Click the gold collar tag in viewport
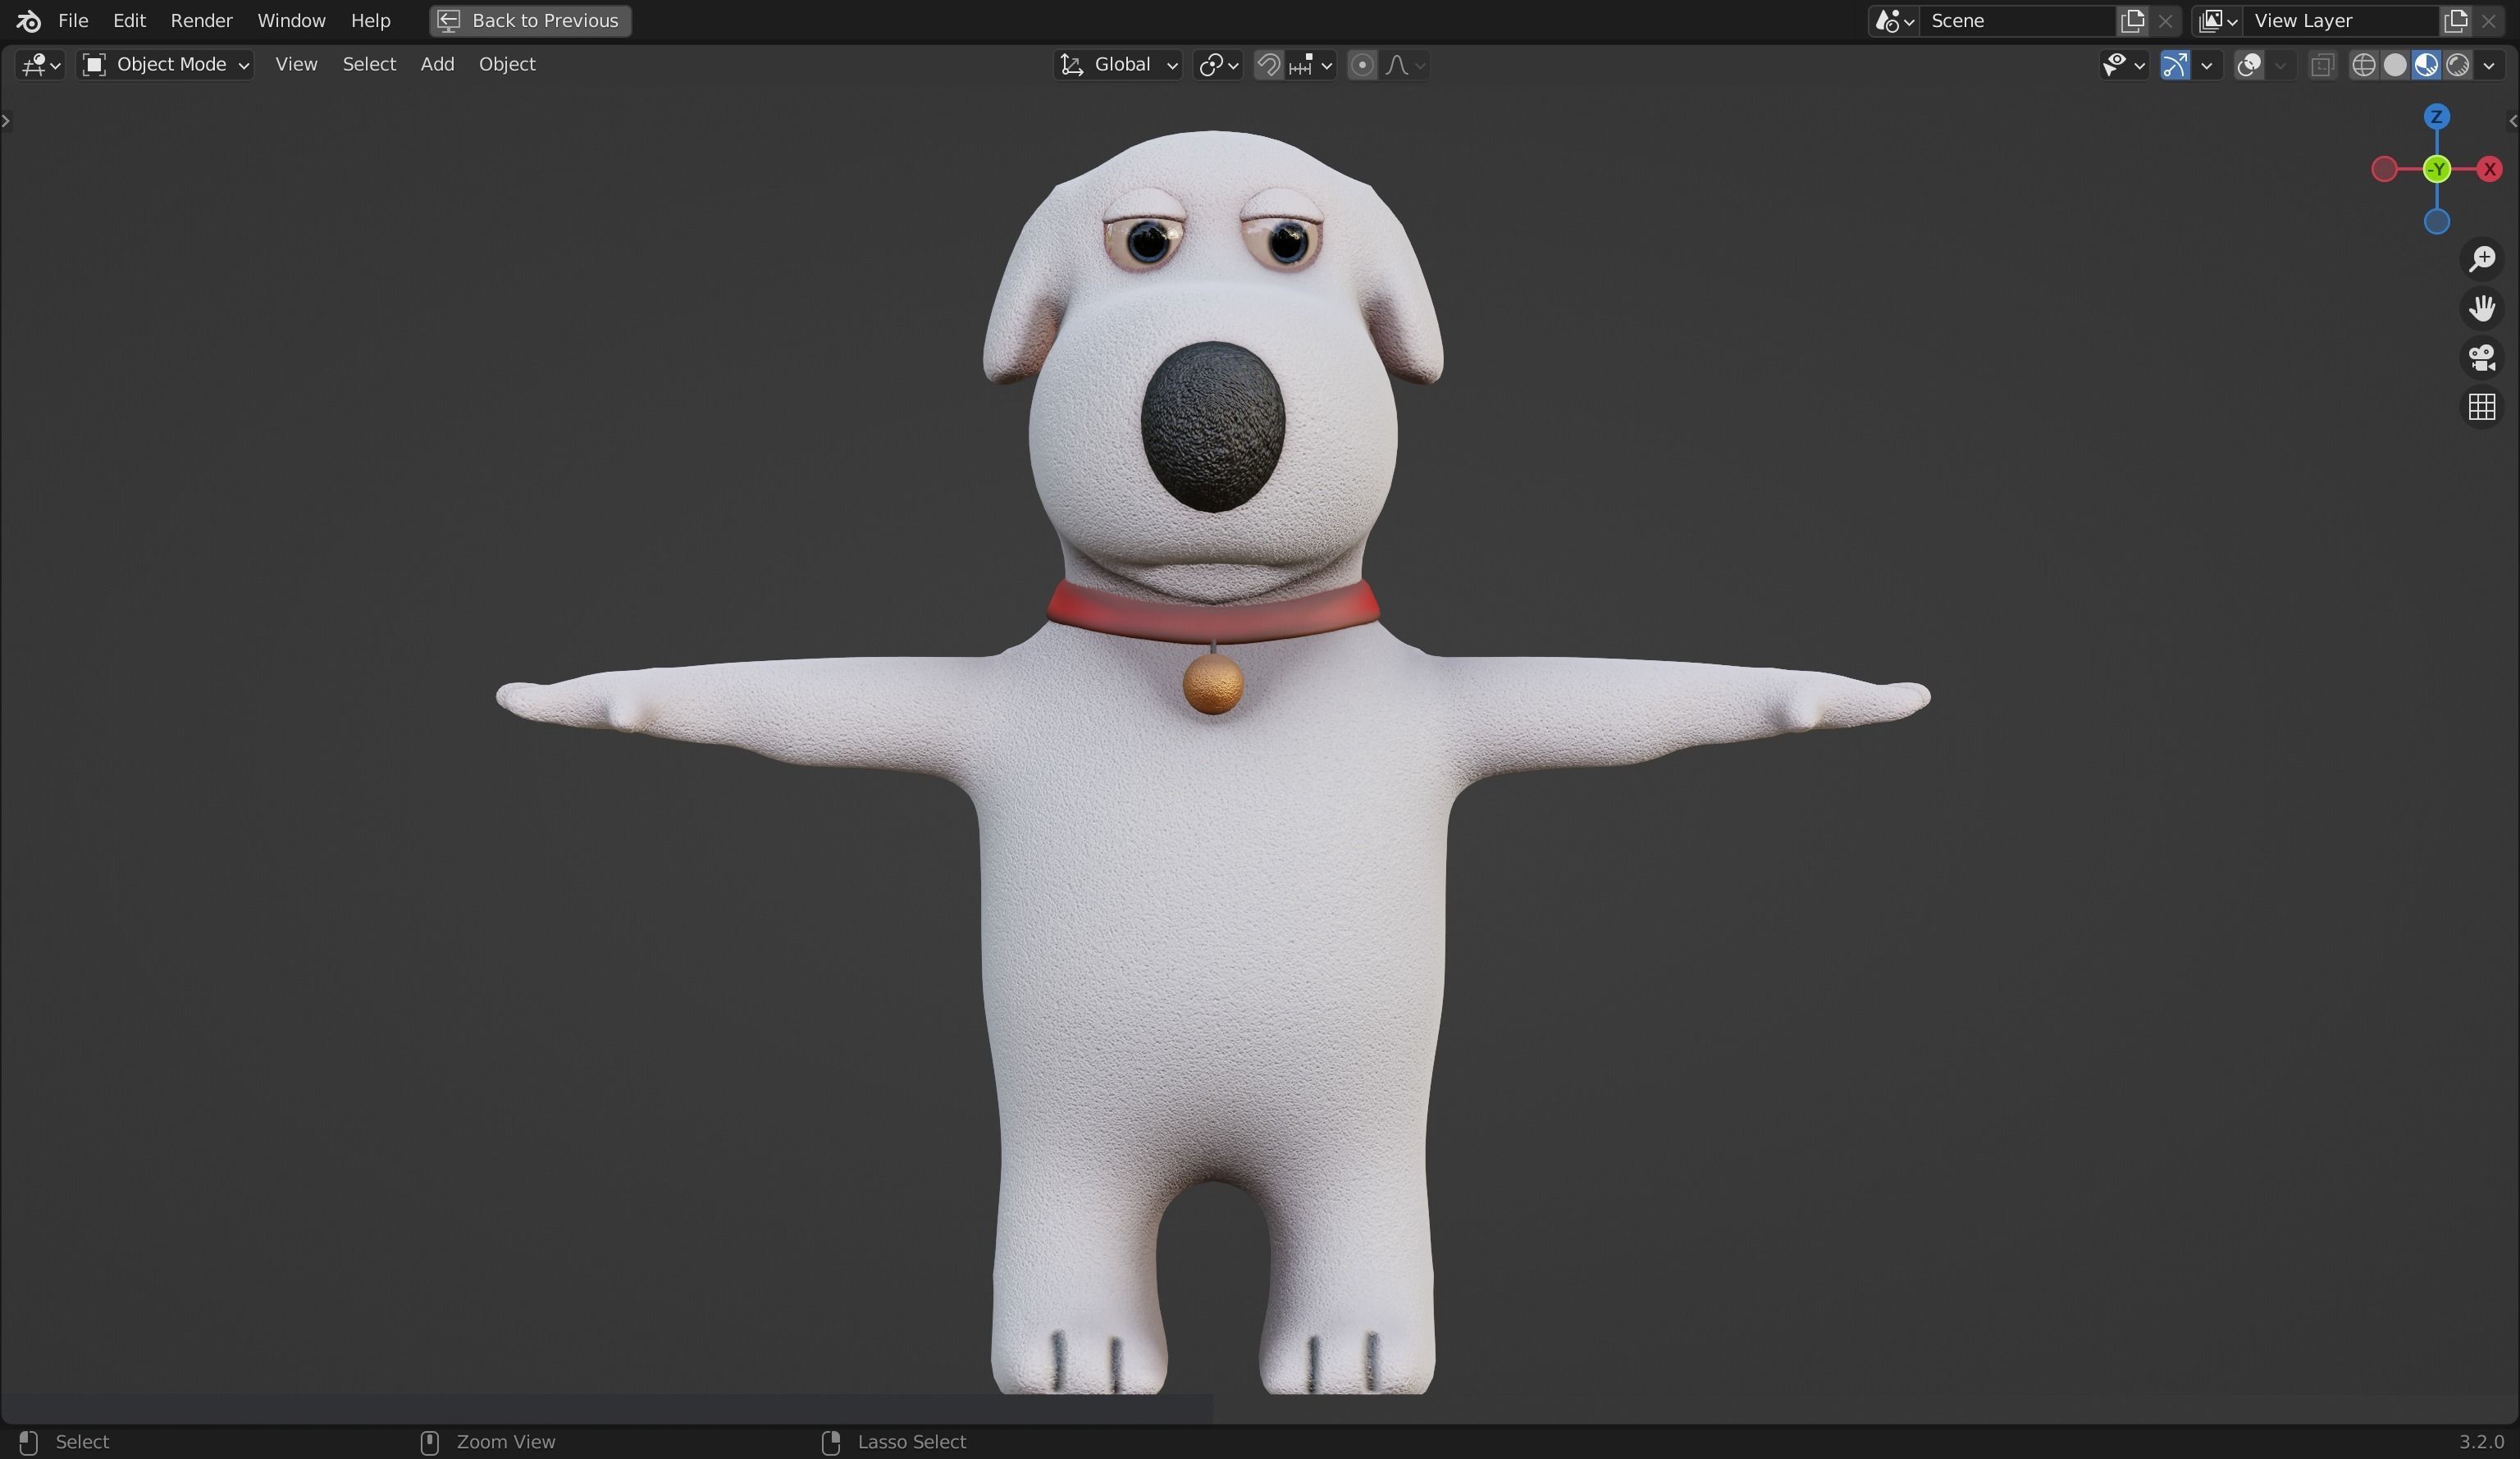The width and height of the screenshot is (2520, 1459). [x=1213, y=685]
